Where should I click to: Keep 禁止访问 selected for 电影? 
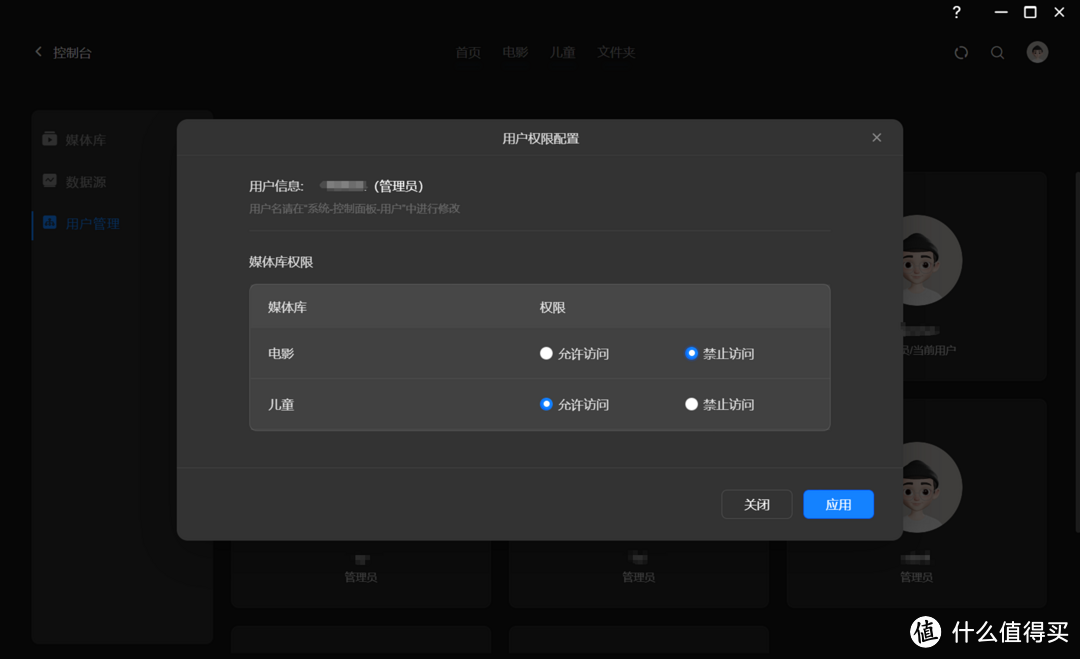[x=691, y=353]
